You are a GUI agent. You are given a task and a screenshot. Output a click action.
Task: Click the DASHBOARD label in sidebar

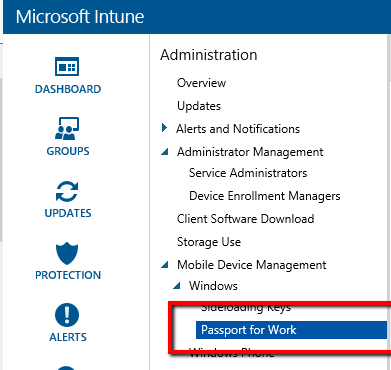click(x=68, y=89)
